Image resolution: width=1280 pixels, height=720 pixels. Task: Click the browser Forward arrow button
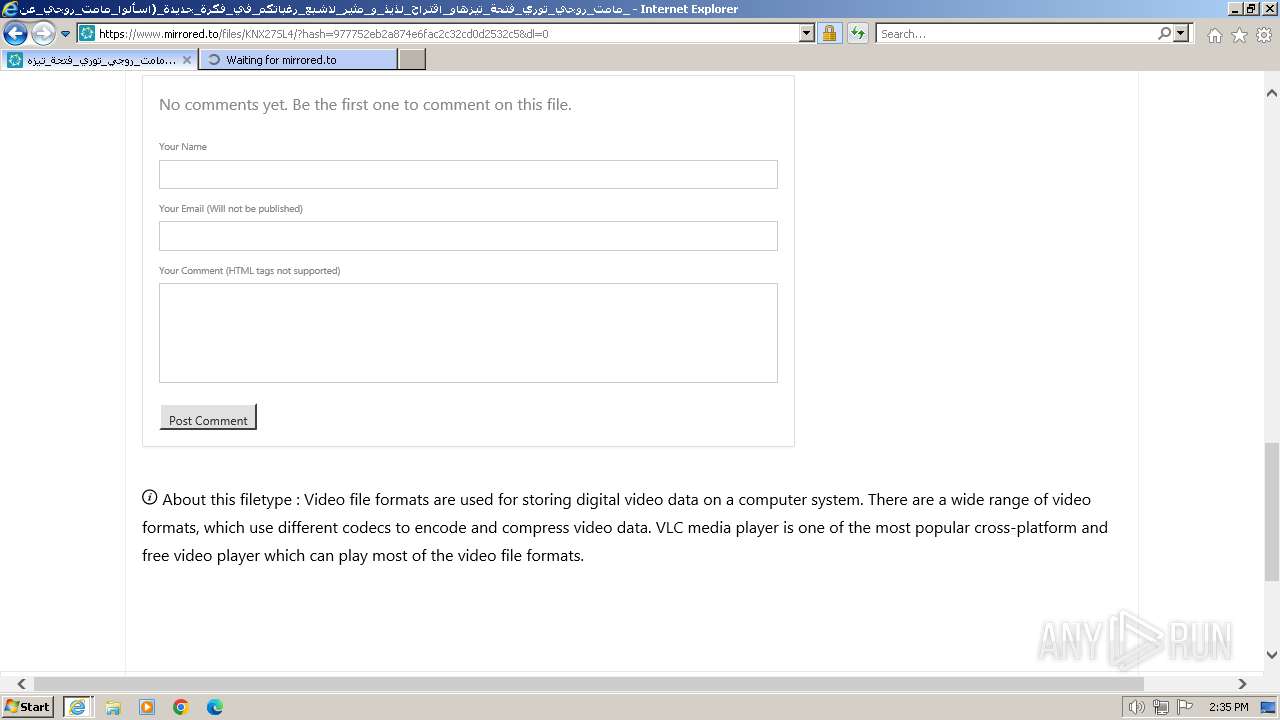(x=43, y=33)
